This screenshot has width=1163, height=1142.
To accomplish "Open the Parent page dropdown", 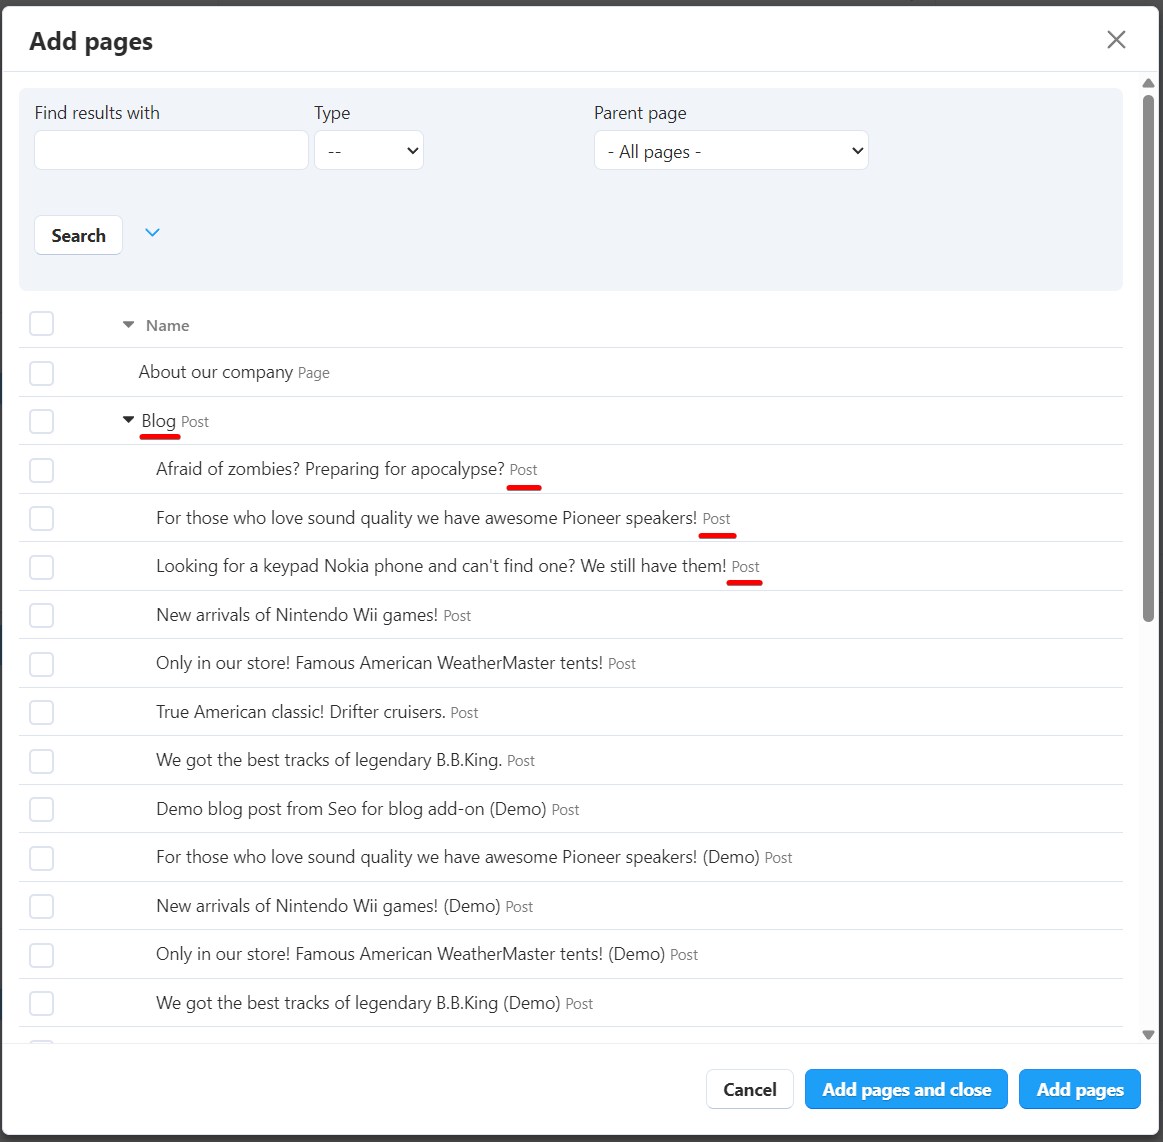I will 730,151.
